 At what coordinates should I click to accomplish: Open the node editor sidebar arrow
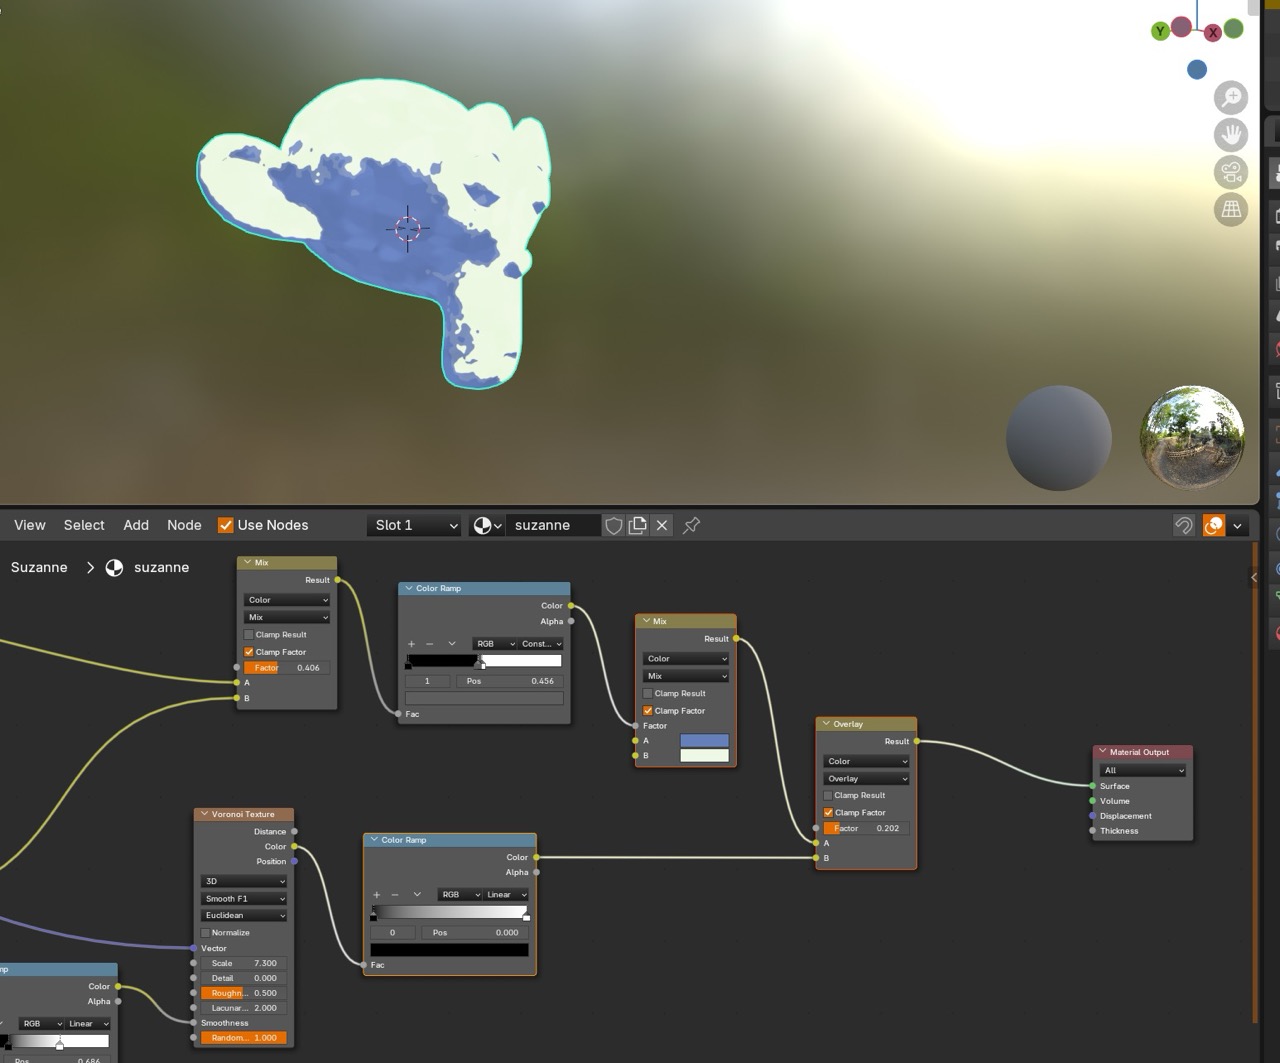tap(1254, 577)
